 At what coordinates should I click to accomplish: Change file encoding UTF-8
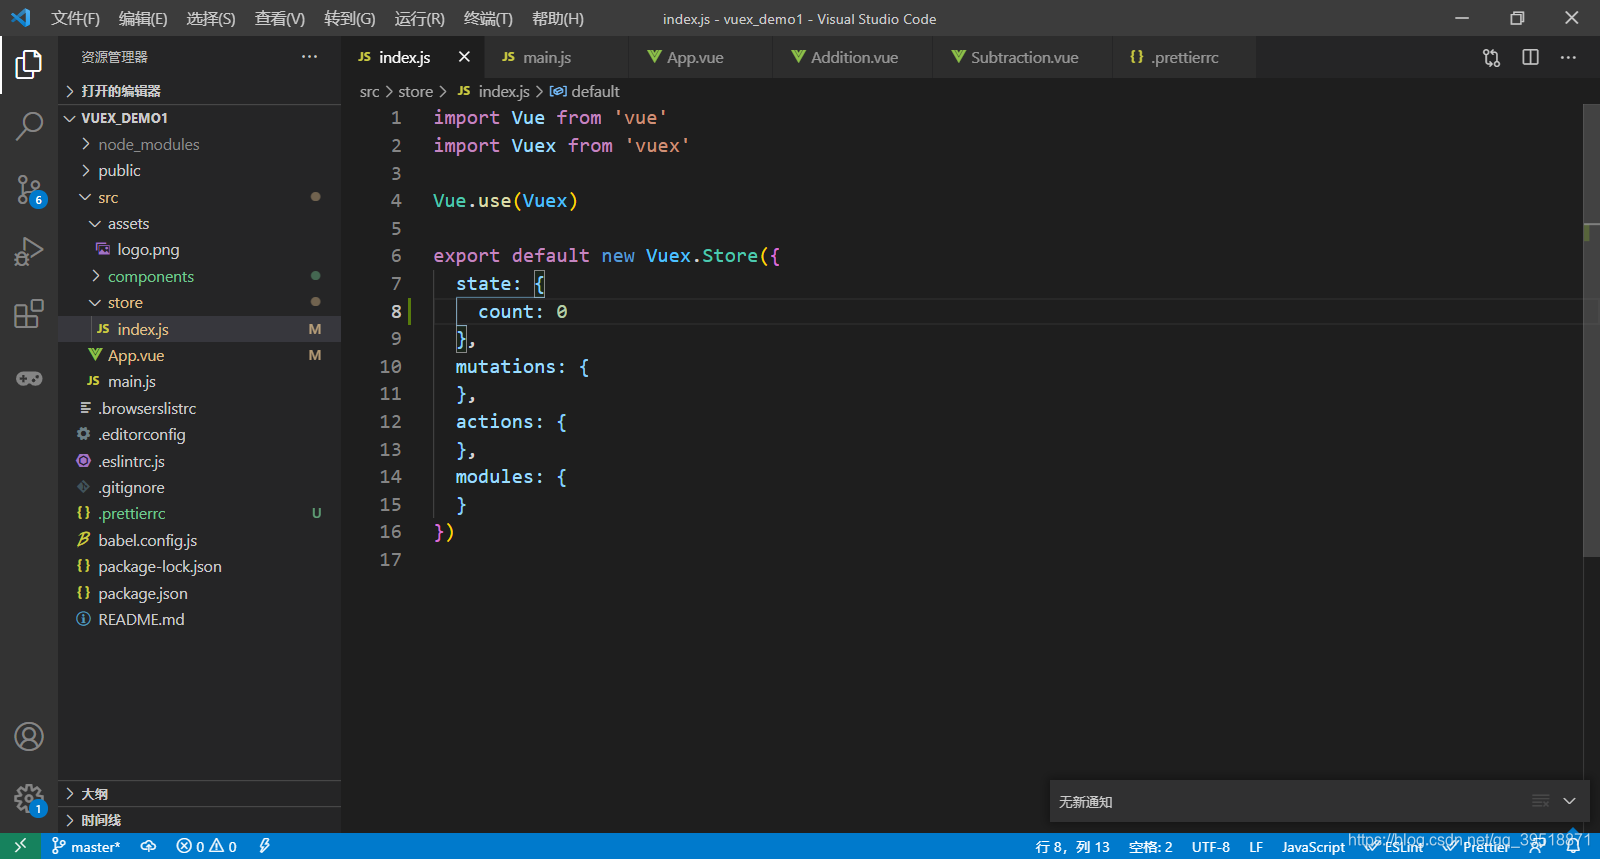click(x=1210, y=847)
